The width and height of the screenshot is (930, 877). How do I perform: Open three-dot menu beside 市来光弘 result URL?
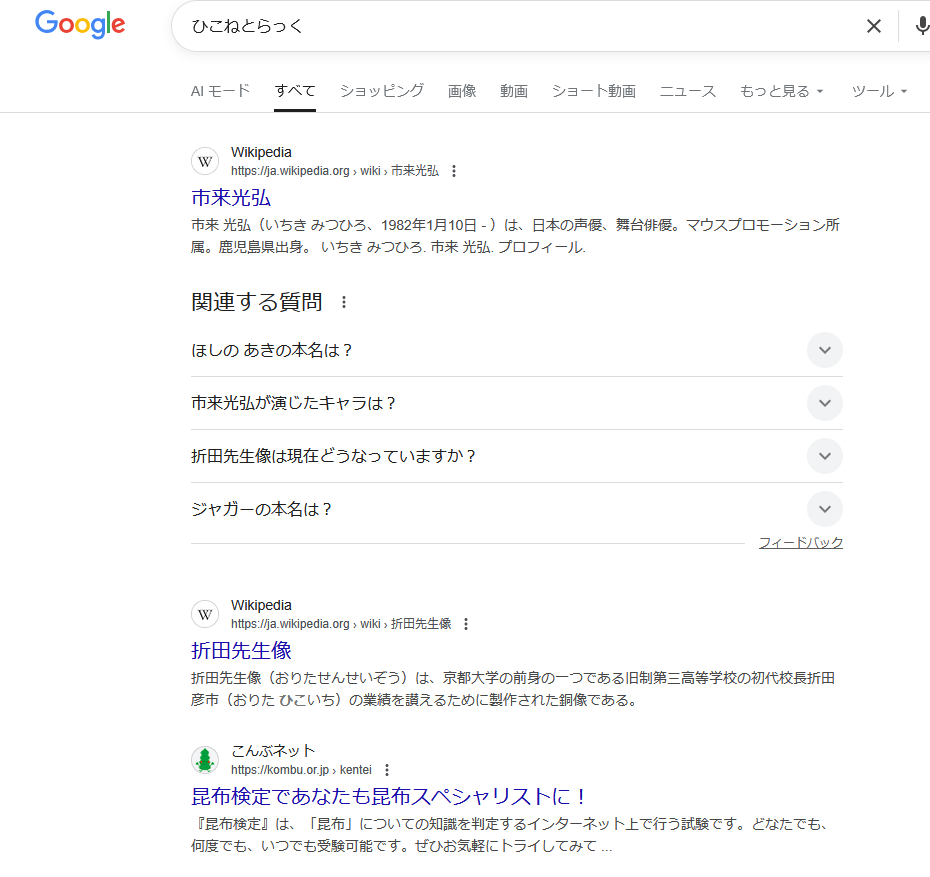point(454,171)
